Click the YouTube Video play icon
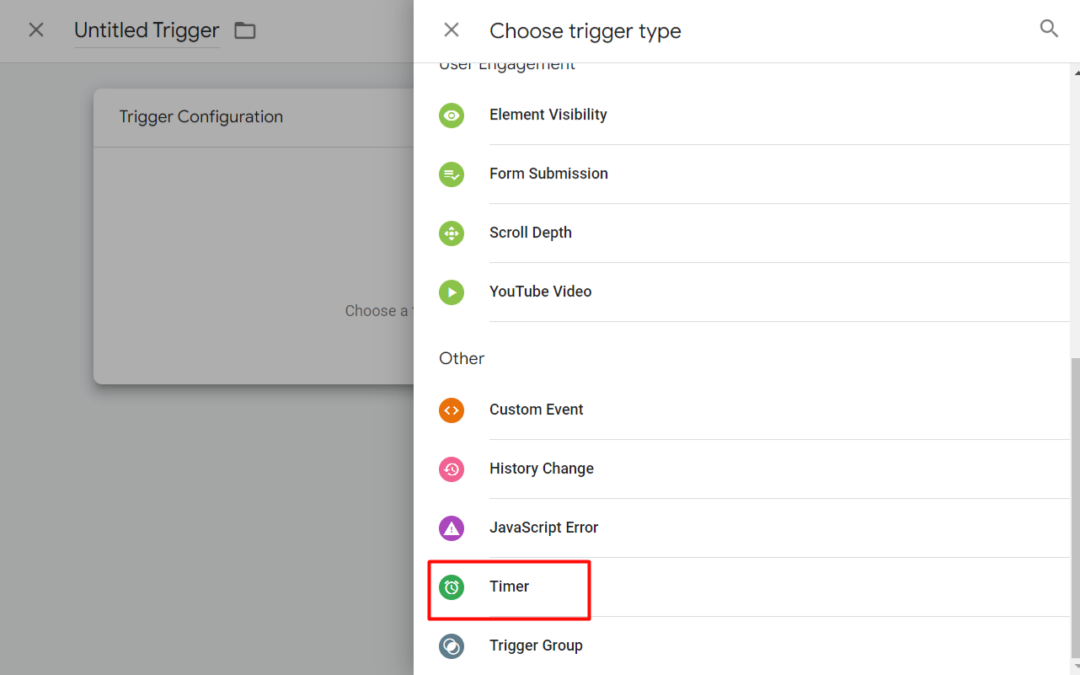This screenshot has height=675, width=1080. click(451, 292)
